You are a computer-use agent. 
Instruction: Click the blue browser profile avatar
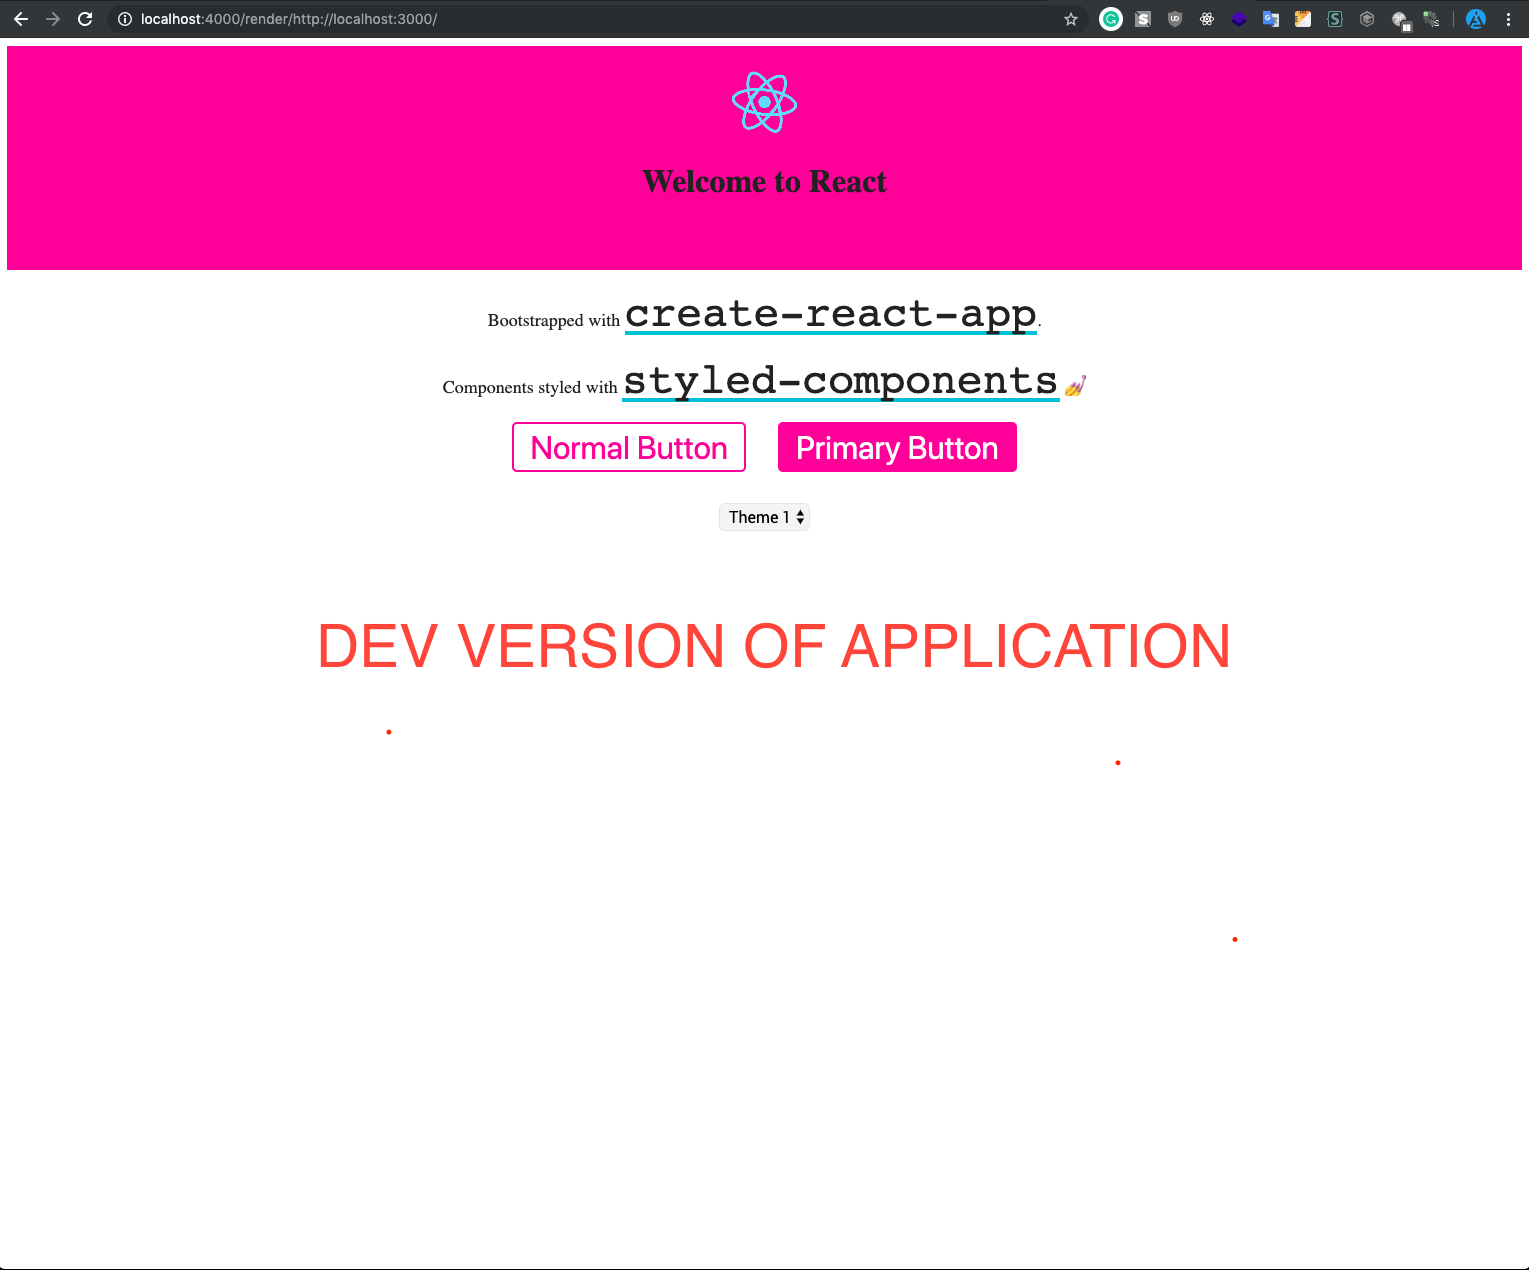(1475, 19)
